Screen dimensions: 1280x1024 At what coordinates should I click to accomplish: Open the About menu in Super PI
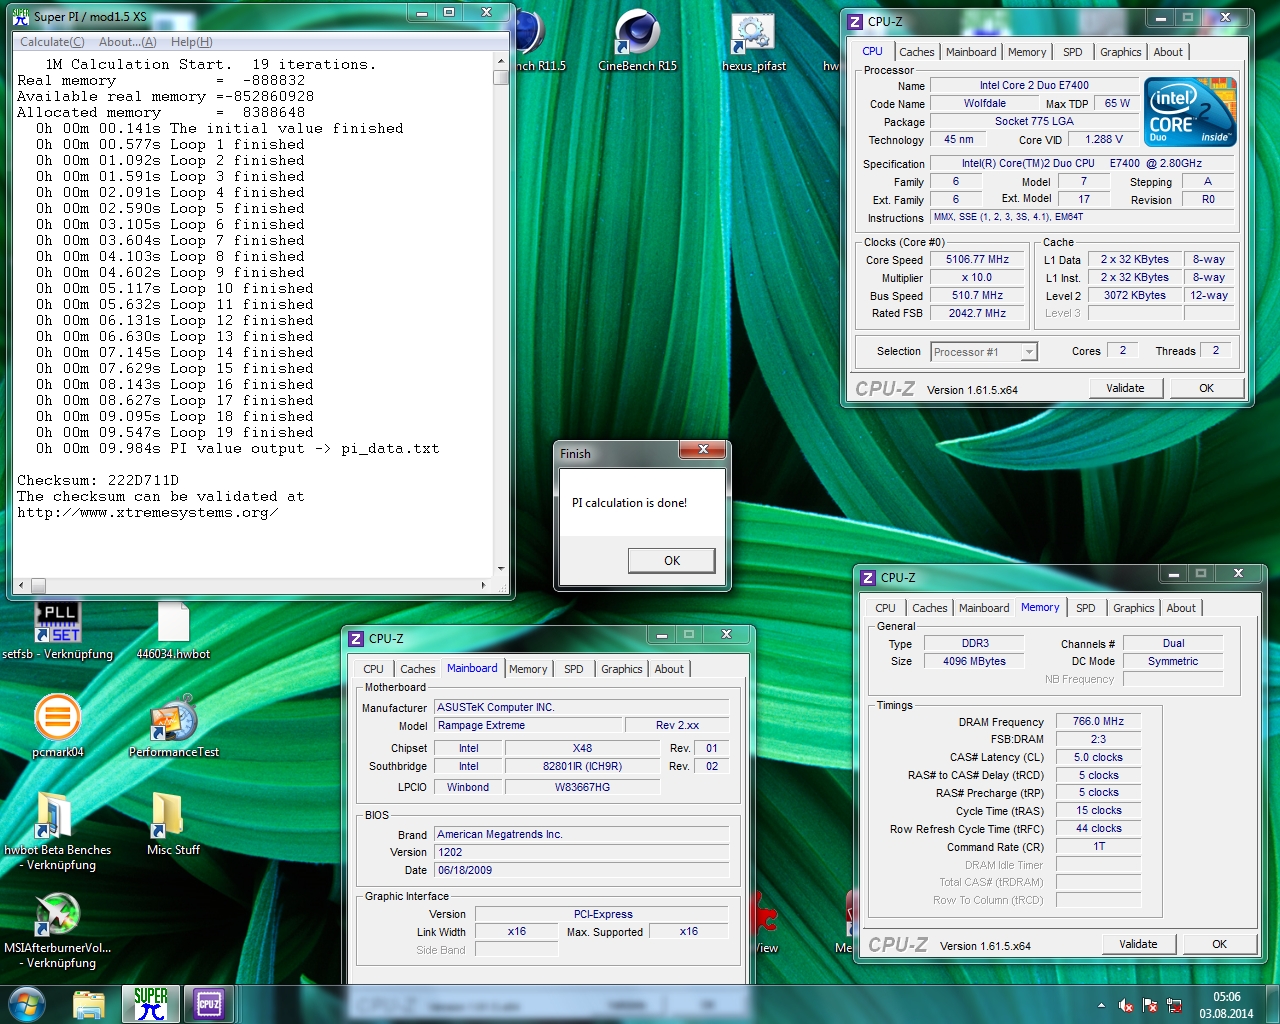[x=127, y=42]
